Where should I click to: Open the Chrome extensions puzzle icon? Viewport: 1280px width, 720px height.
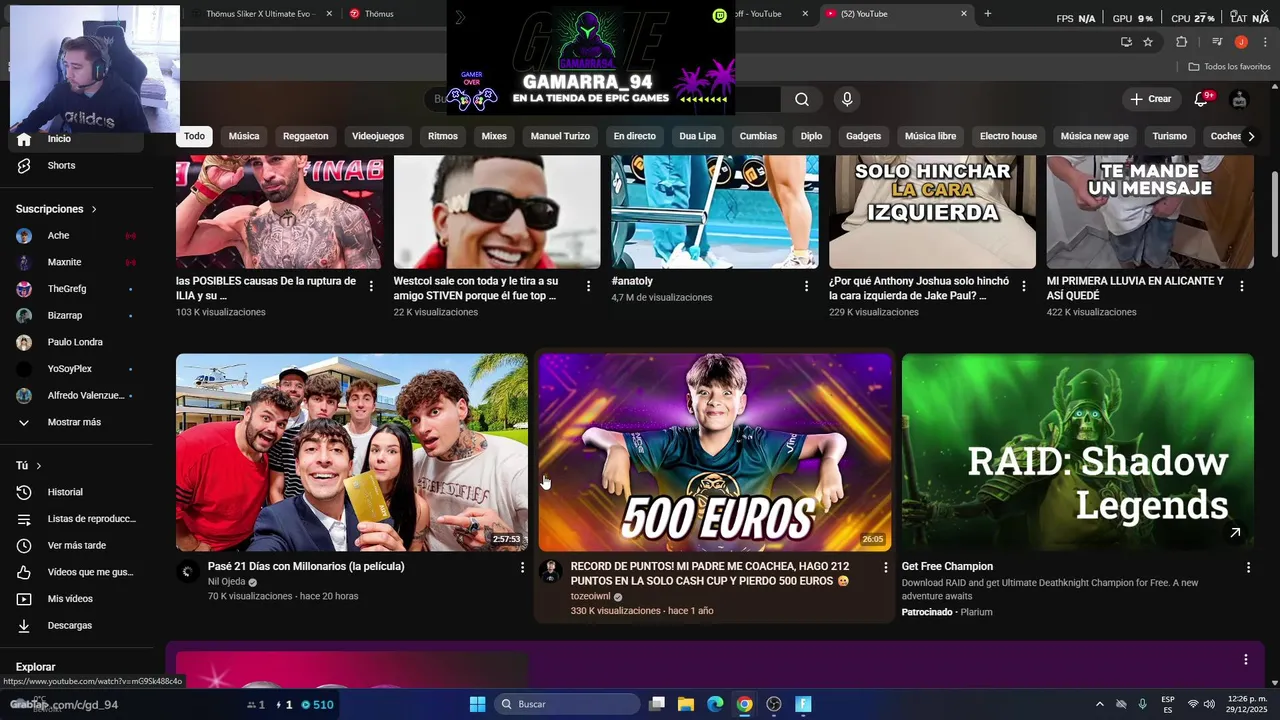coord(1181,42)
